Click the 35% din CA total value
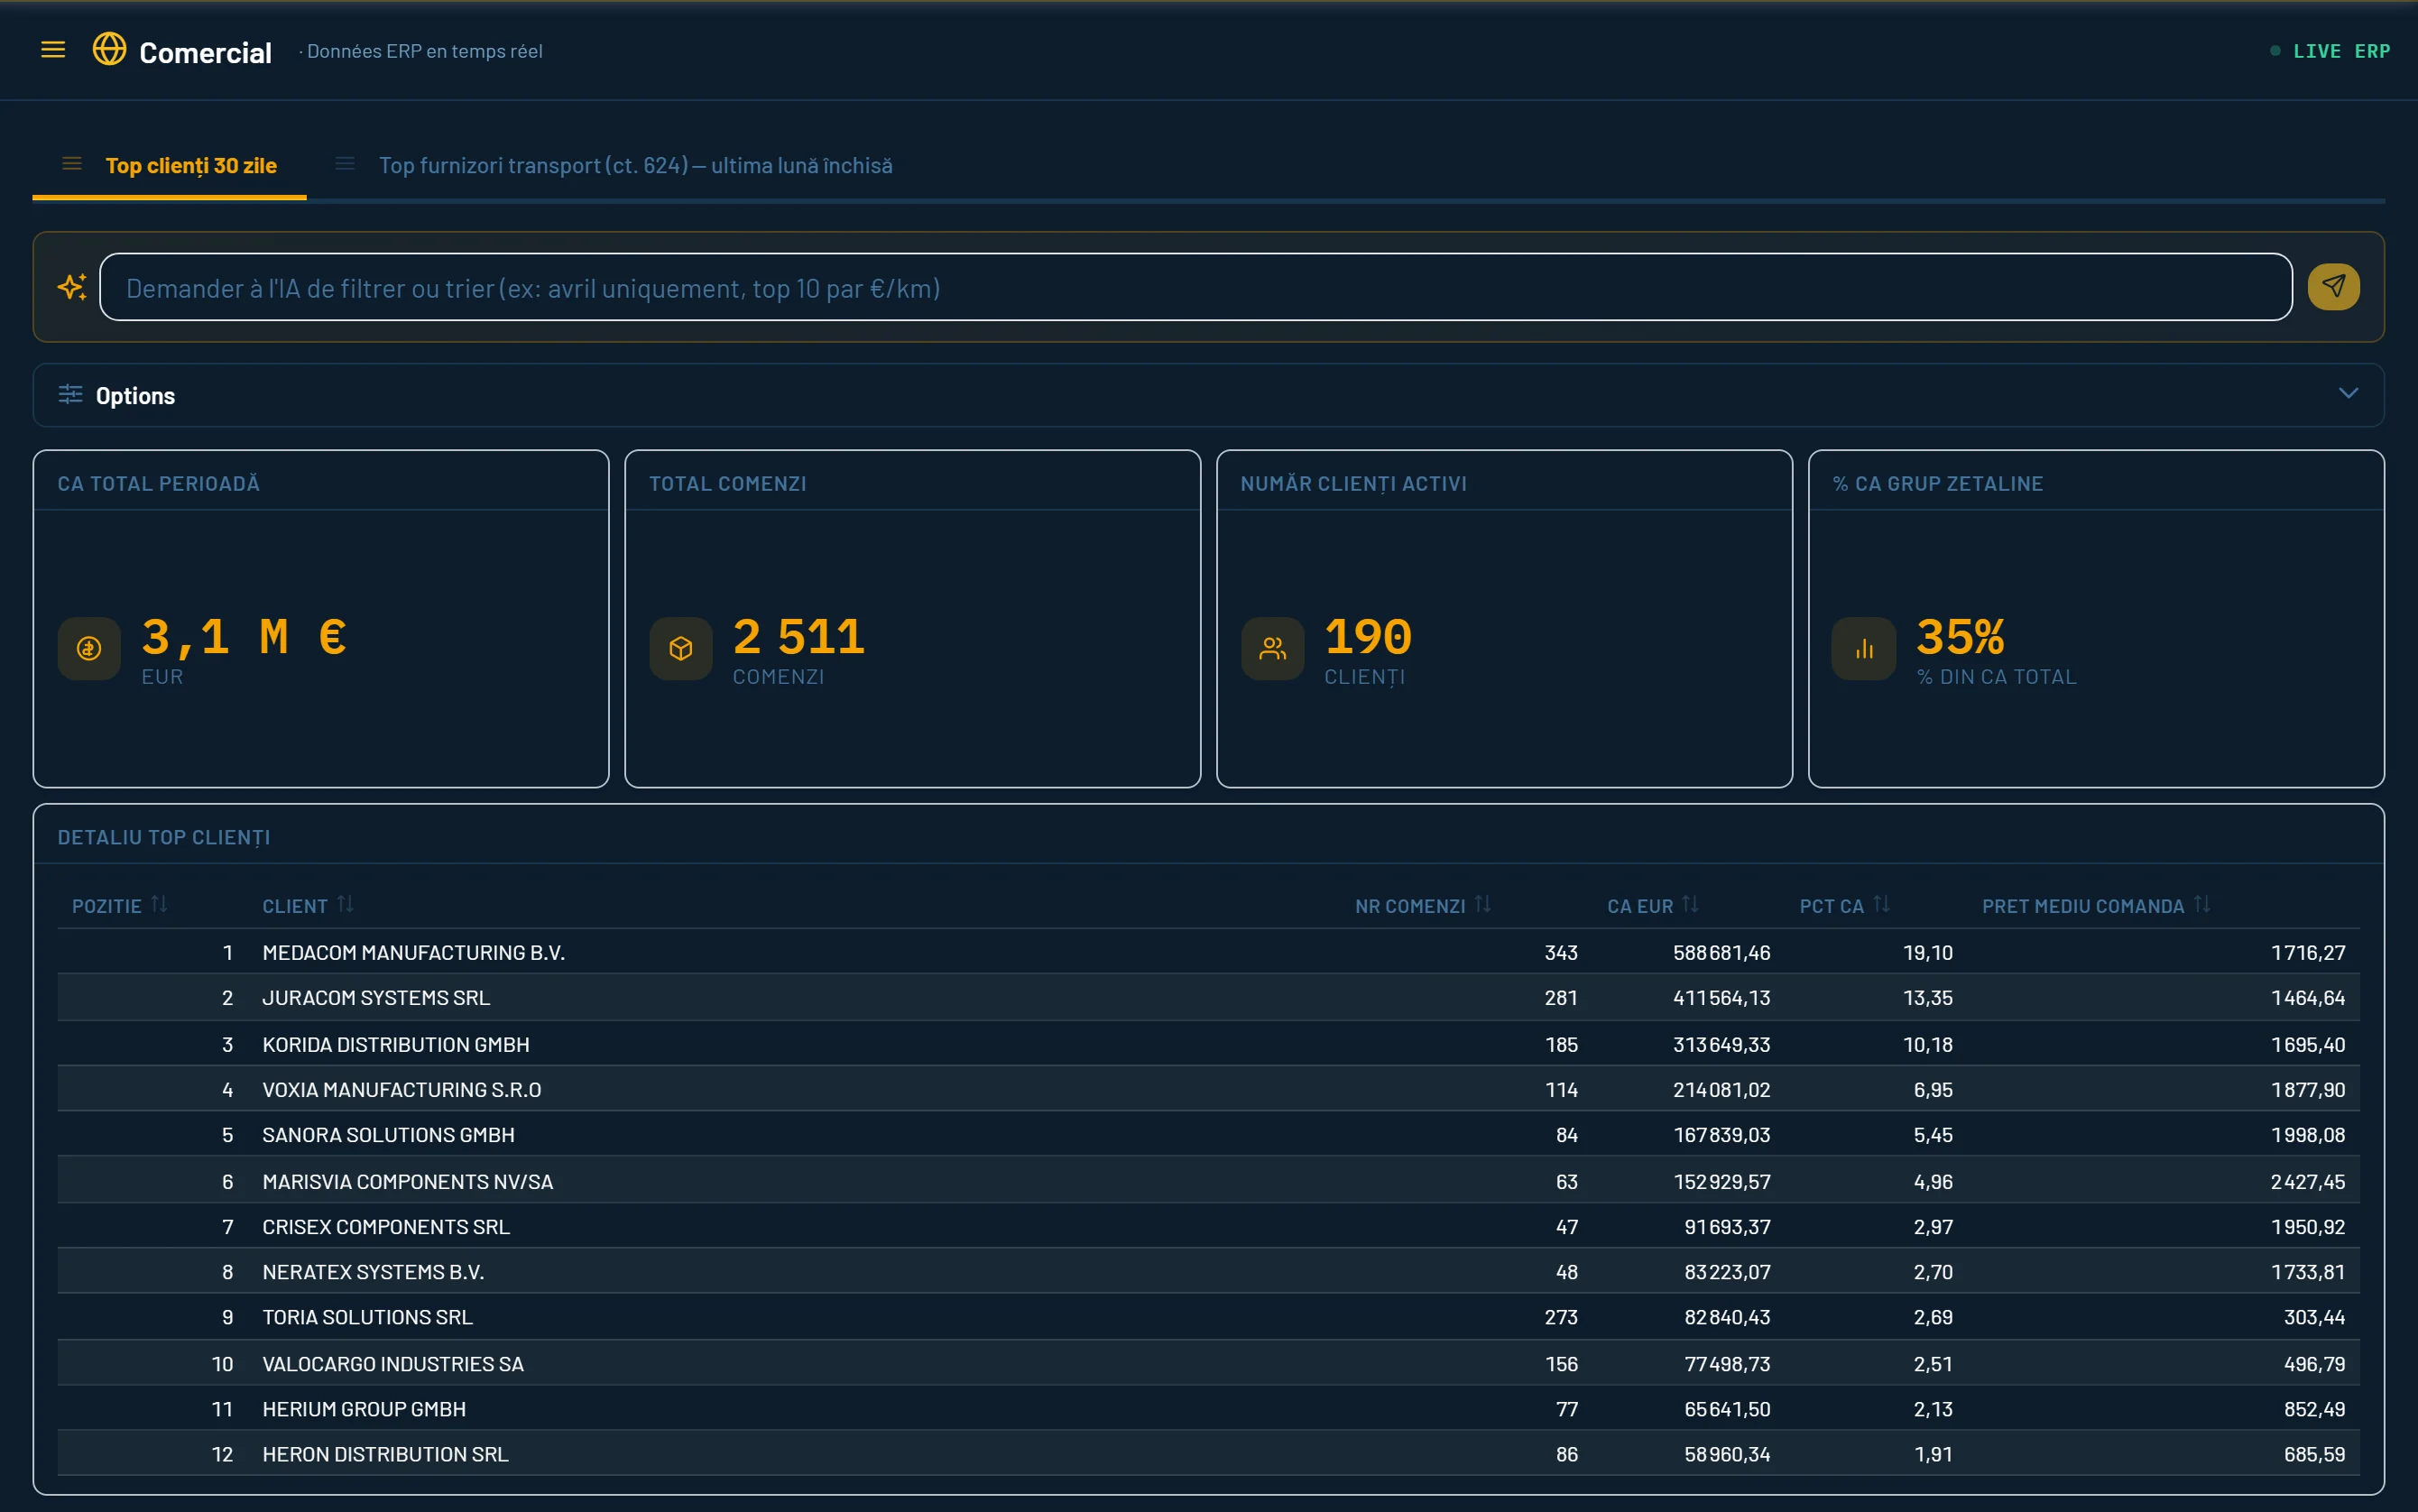The image size is (2418, 1512). [1960, 637]
